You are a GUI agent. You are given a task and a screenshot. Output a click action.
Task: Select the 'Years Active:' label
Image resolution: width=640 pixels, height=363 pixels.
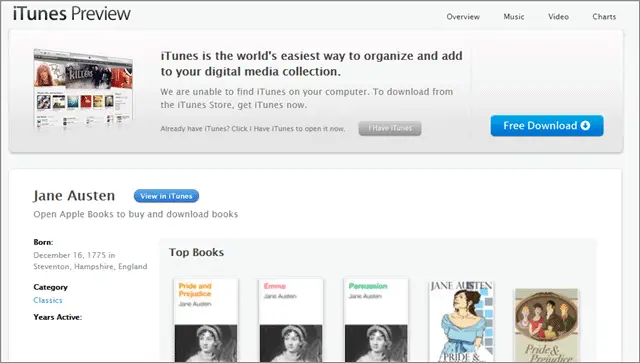tap(58, 317)
